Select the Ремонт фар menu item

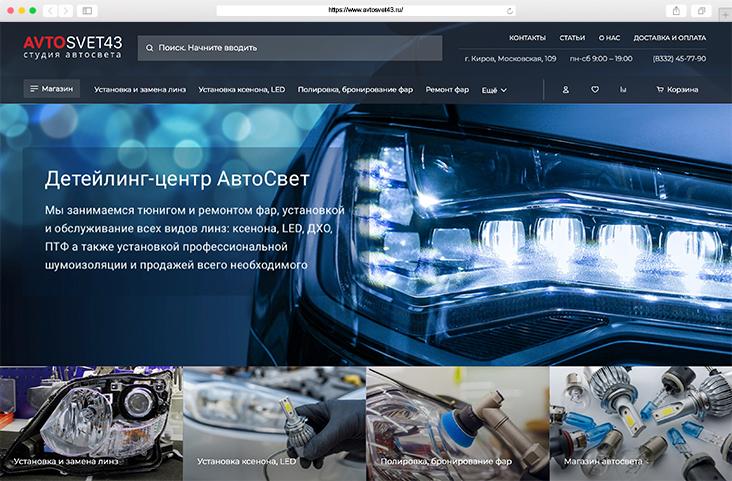point(447,89)
